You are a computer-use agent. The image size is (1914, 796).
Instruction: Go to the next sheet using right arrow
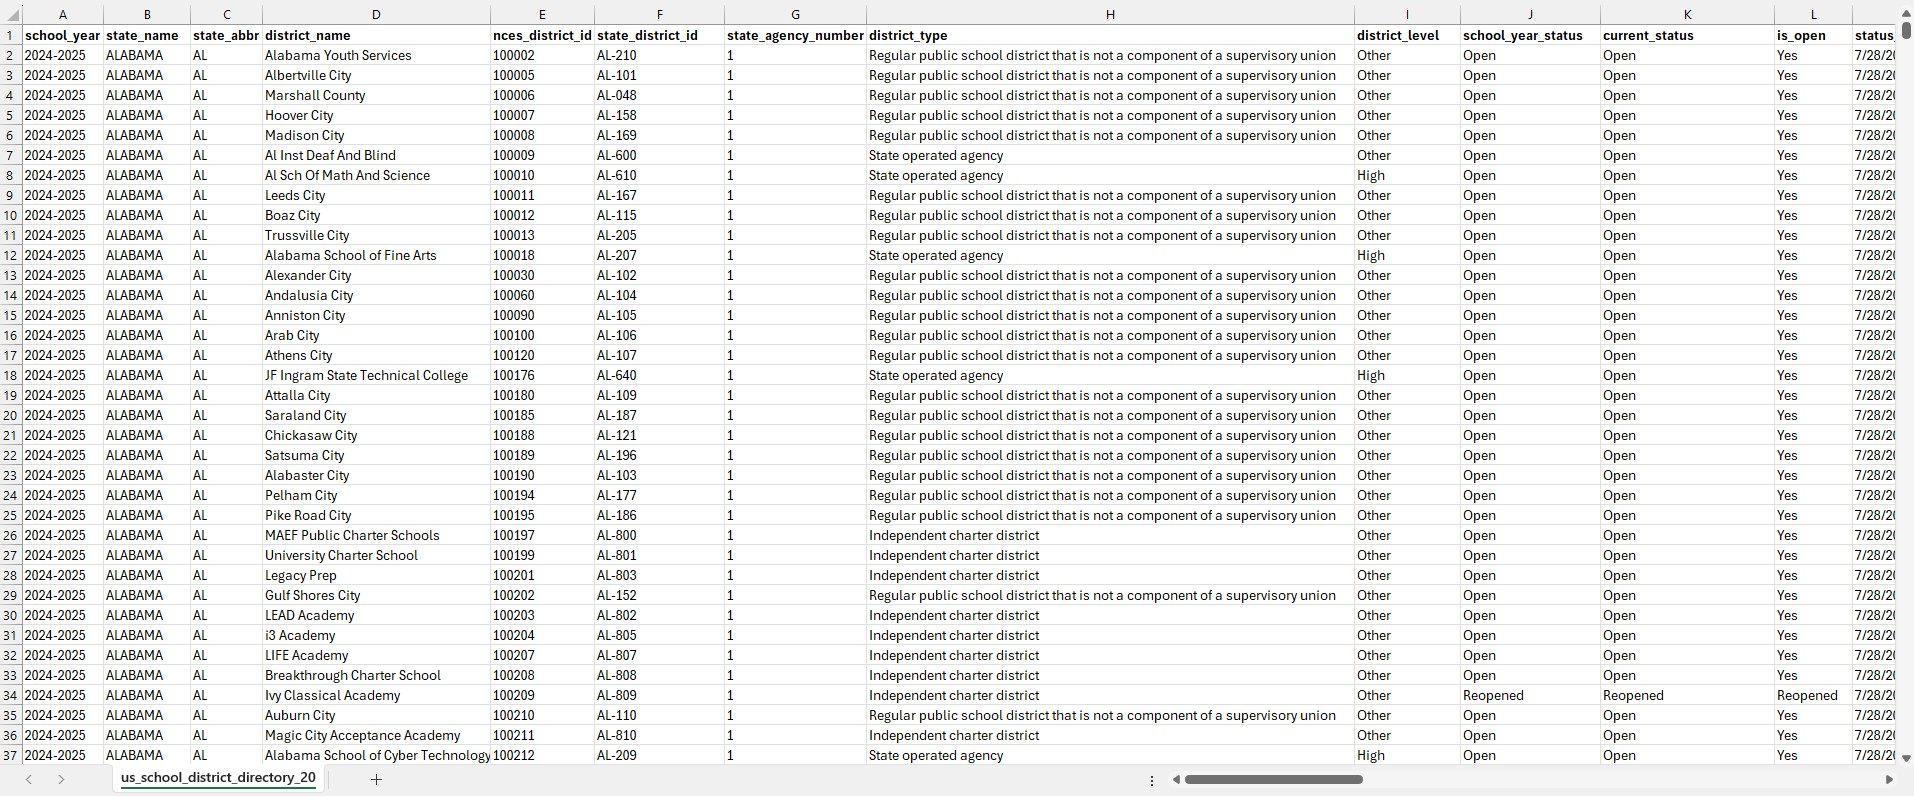point(61,779)
